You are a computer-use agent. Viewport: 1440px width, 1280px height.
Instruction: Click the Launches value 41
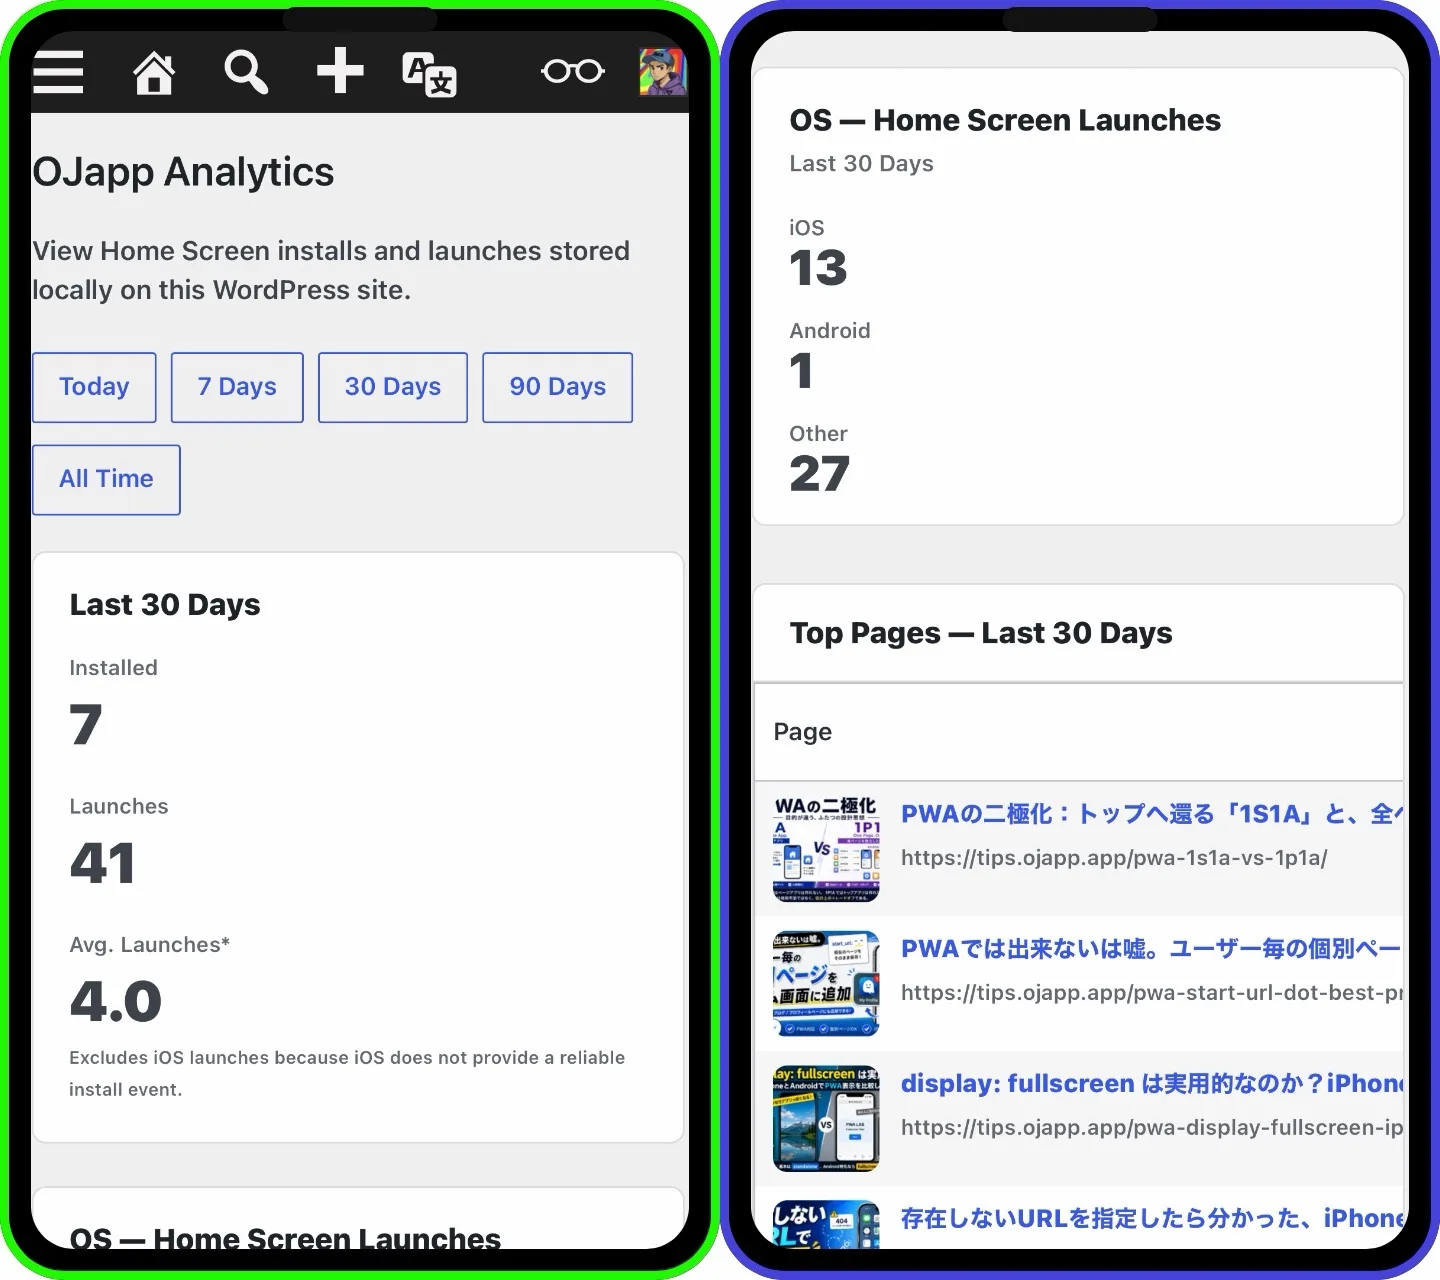tap(102, 863)
